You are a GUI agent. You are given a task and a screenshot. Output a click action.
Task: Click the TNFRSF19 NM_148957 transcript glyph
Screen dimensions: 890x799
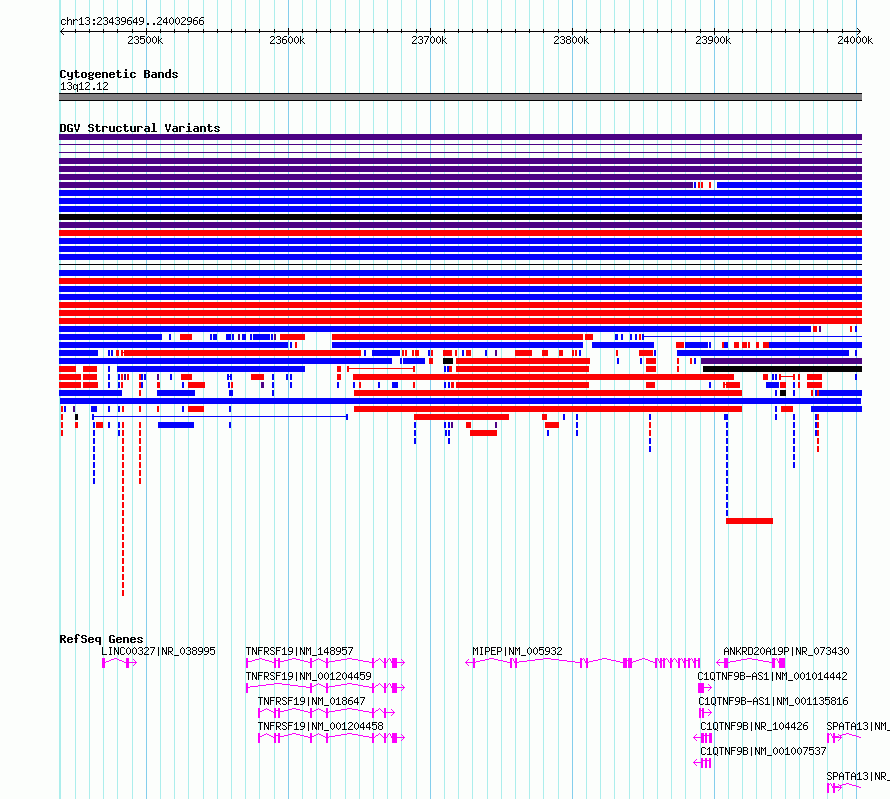tap(325, 663)
